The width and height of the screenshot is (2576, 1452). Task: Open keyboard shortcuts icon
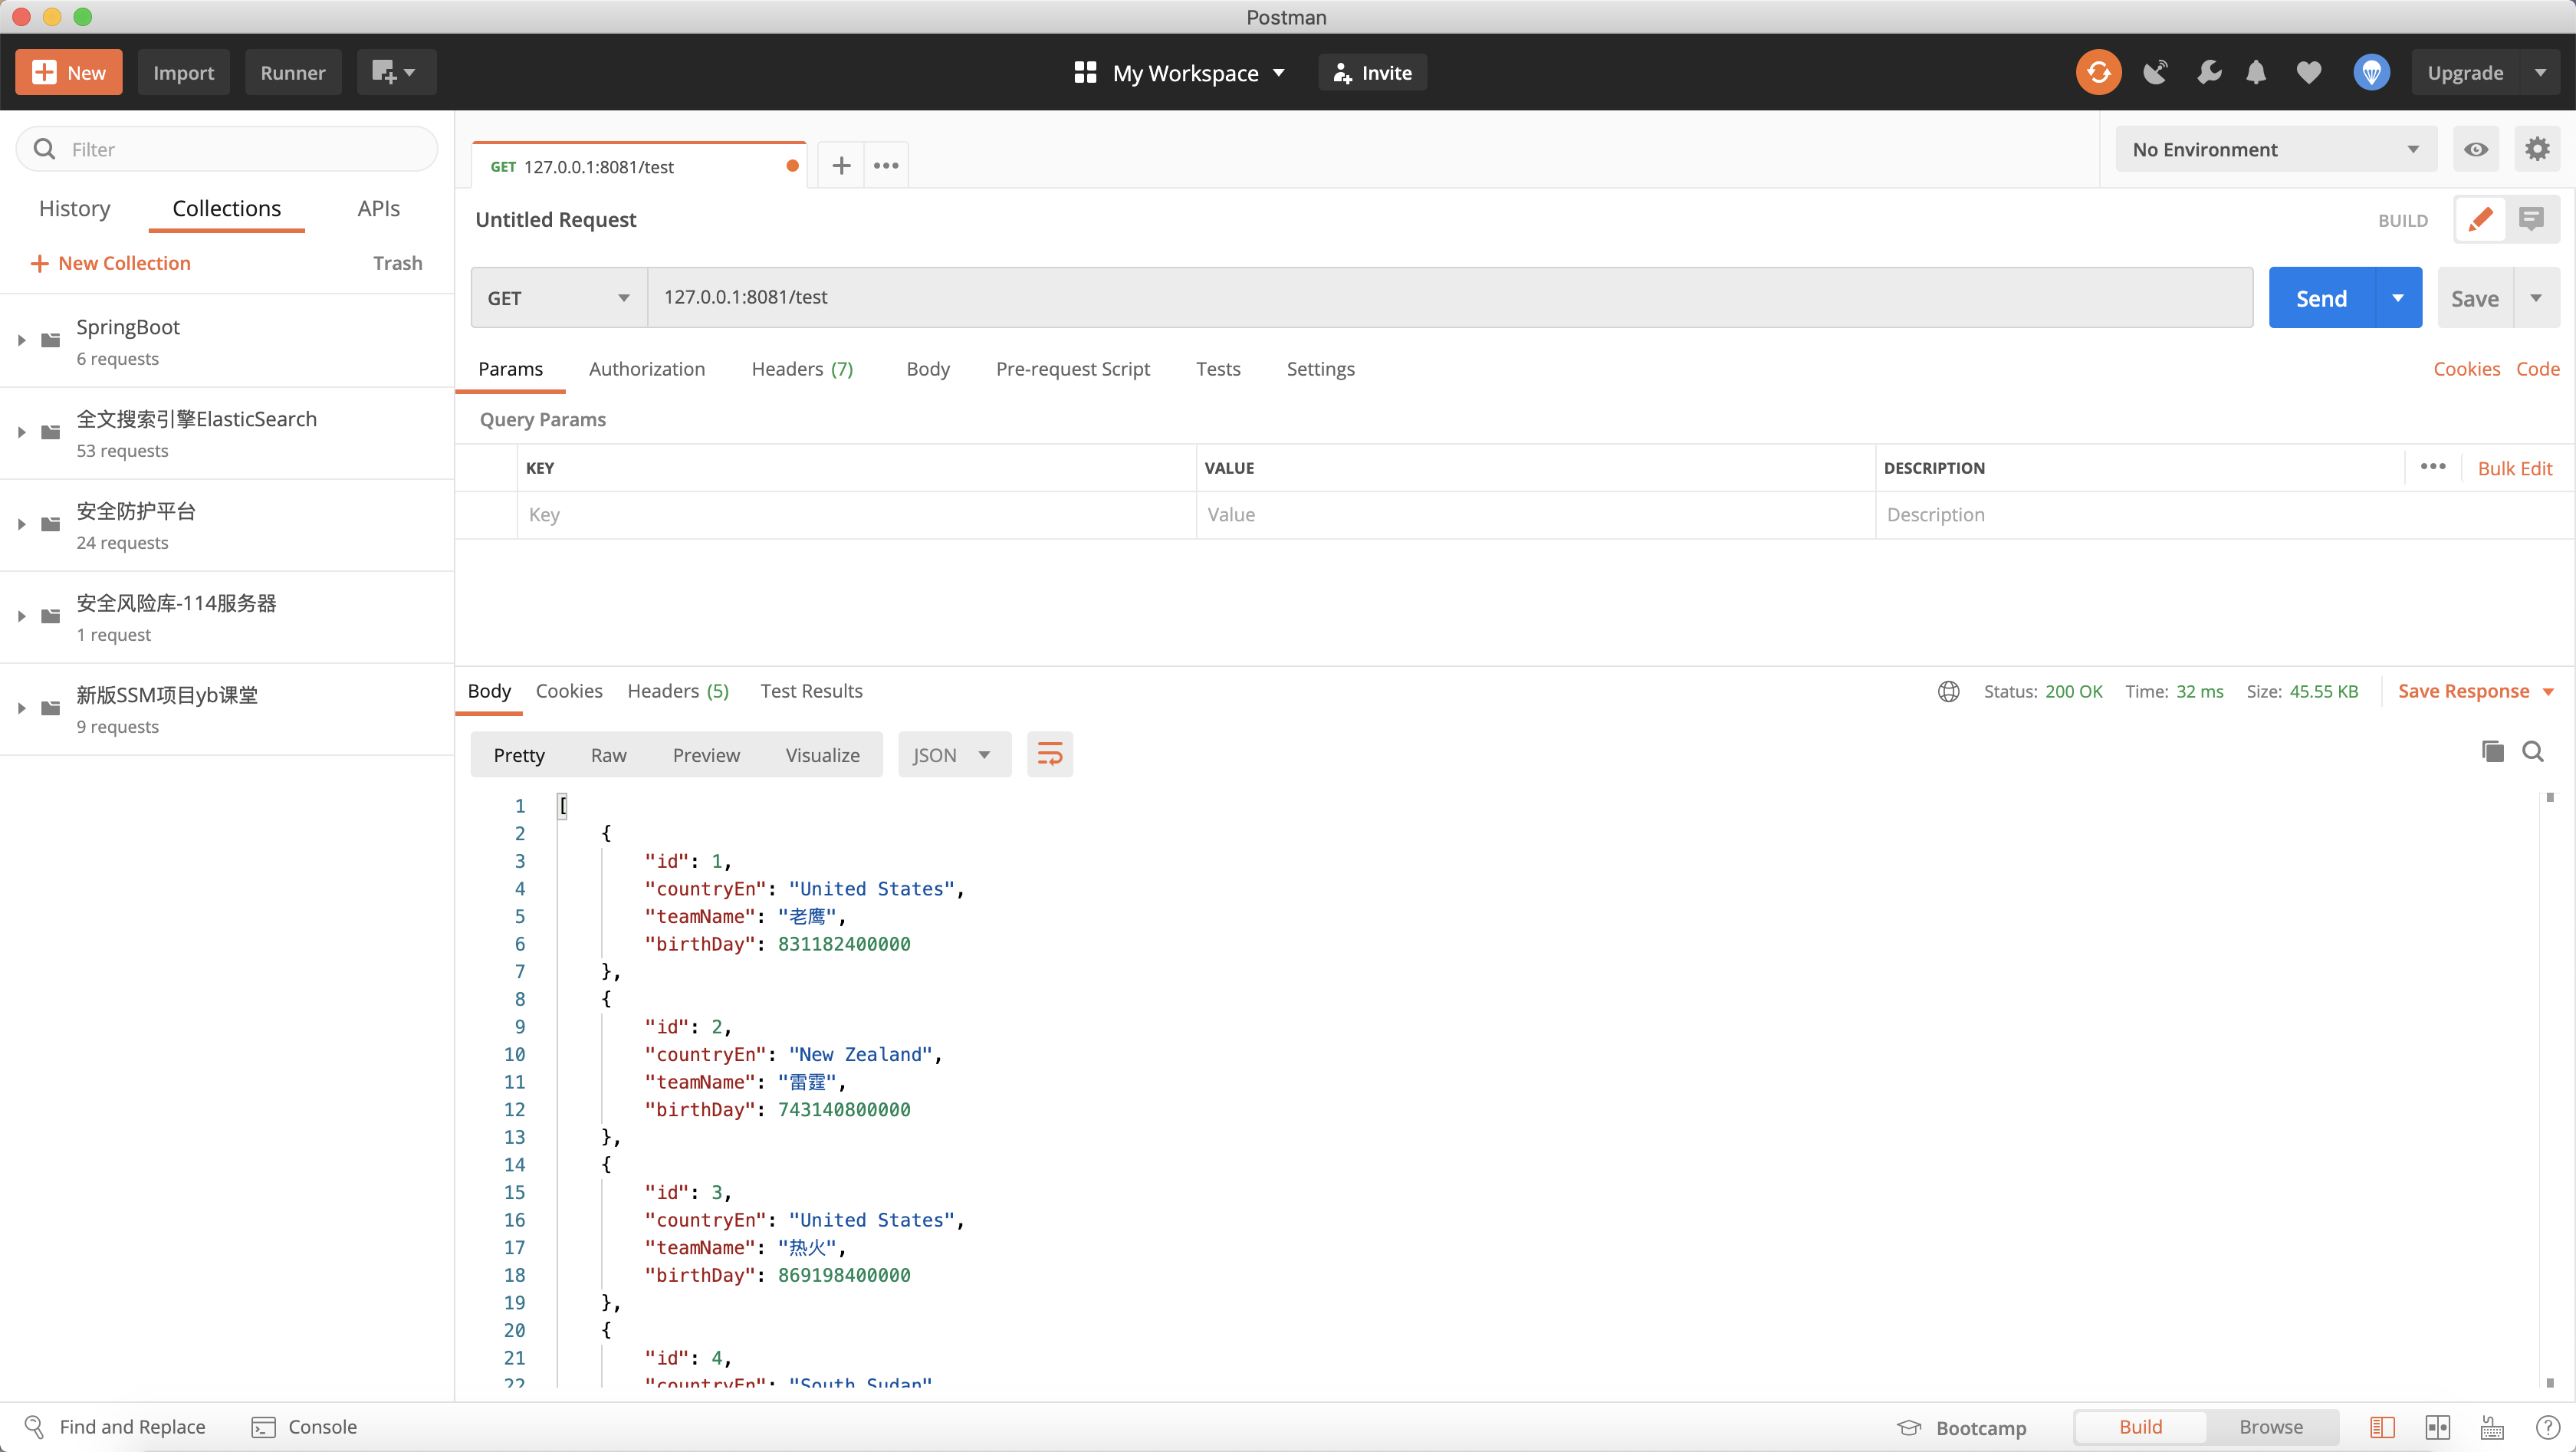tap(2492, 1428)
